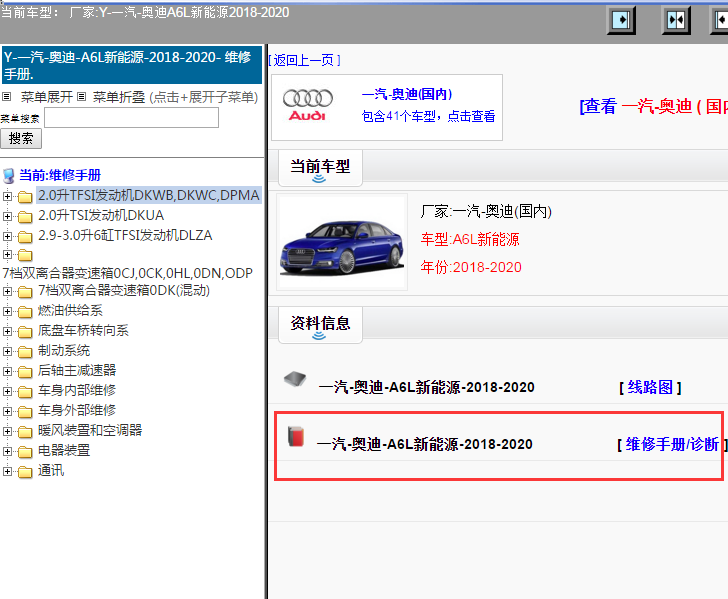The image size is (728, 599).
Task: Click folder icon of 电器装置
Action: coord(25,451)
